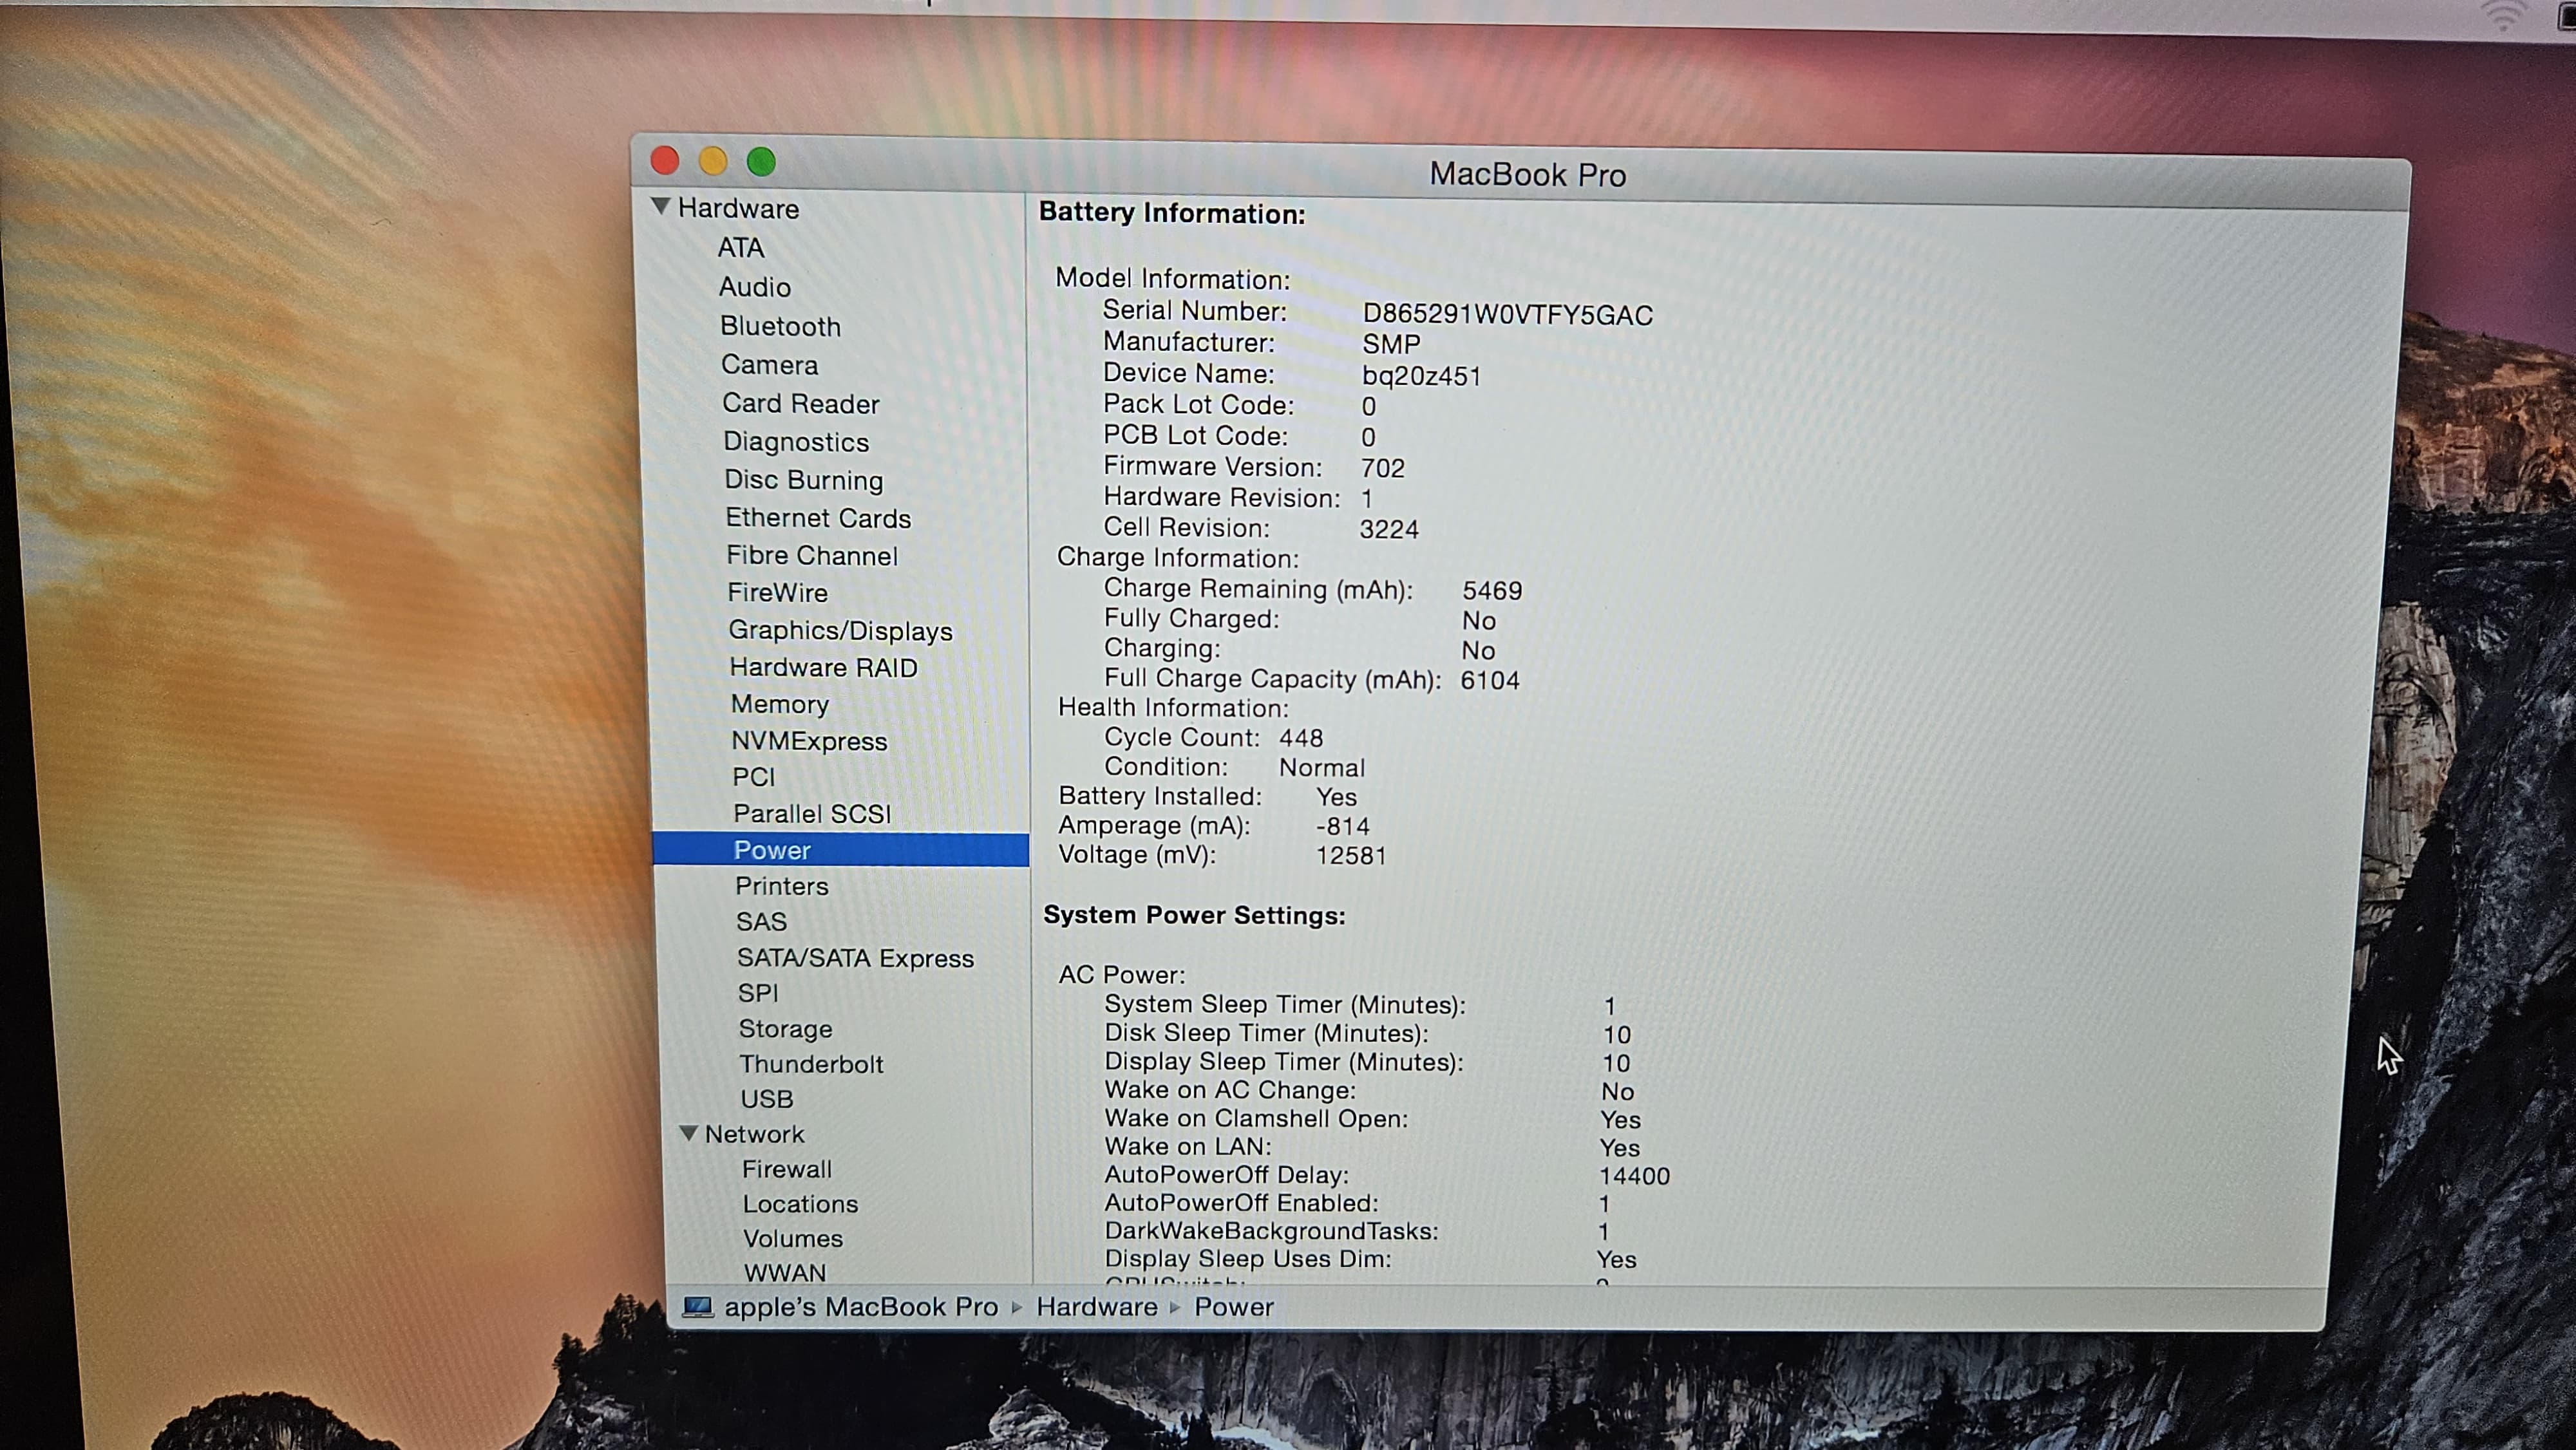Click the AC Power label
The image size is (2576, 1450).
click(1122, 974)
